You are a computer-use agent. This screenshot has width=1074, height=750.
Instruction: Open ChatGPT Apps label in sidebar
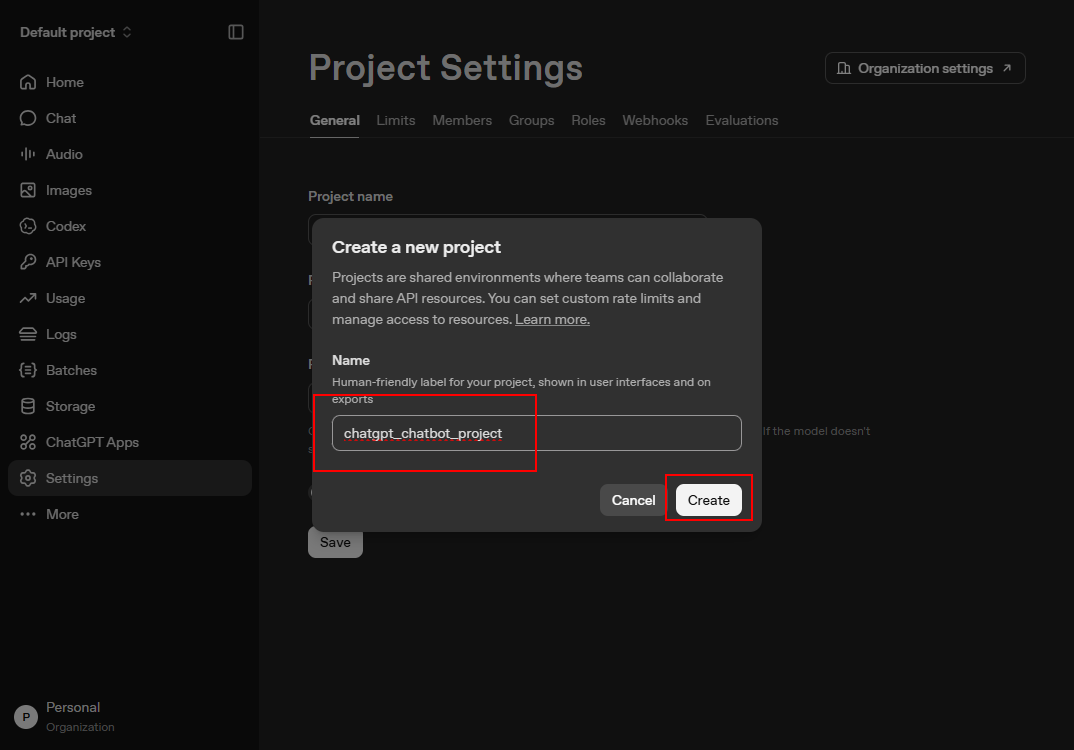point(92,442)
